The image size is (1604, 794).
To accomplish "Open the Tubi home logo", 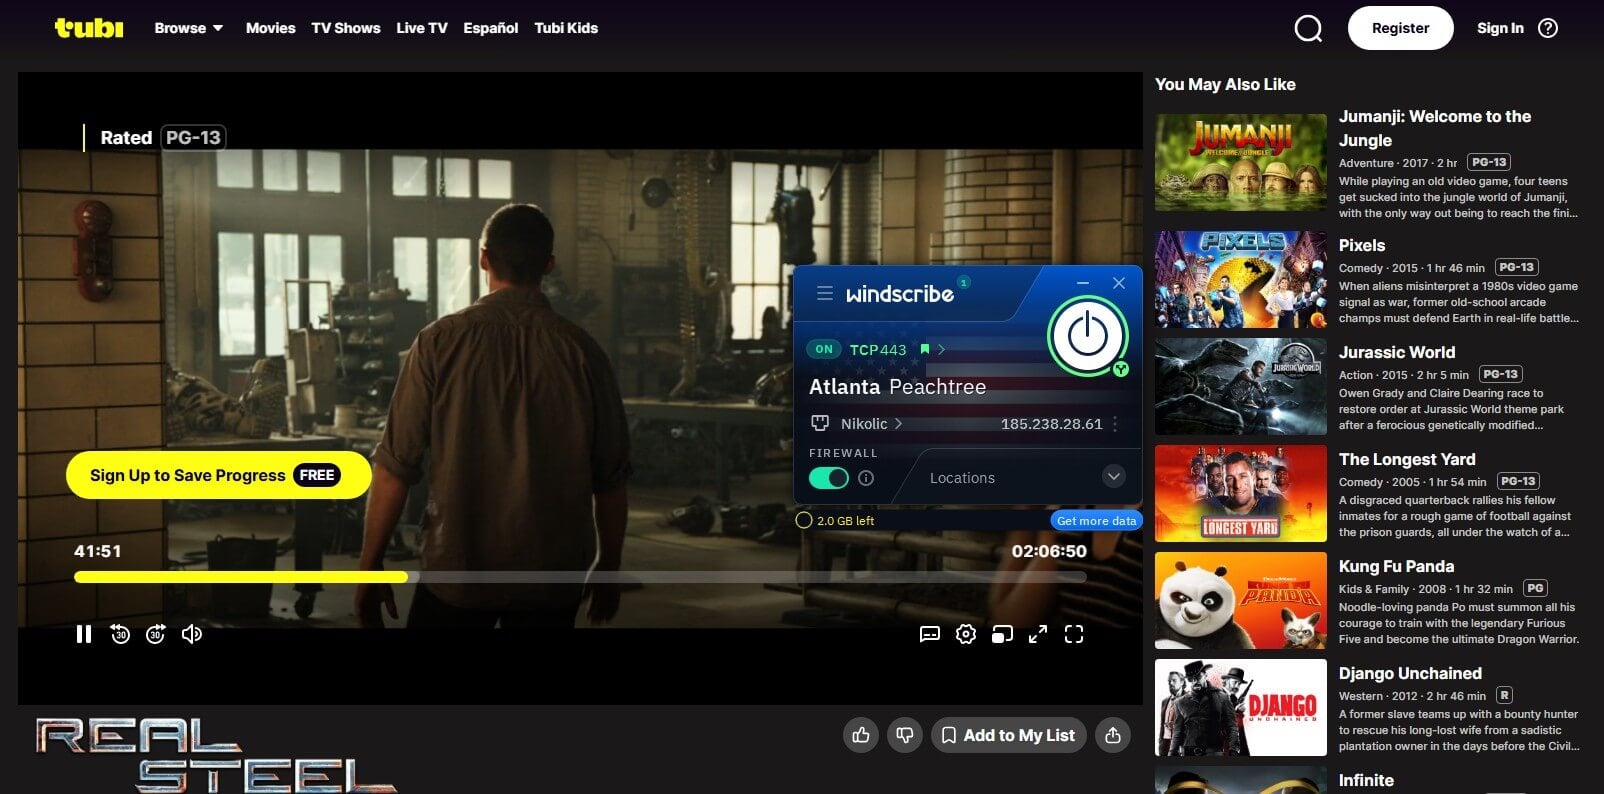I will click(x=89, y=28).
